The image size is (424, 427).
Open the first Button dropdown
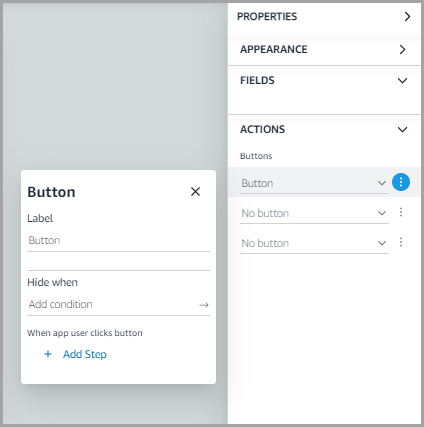point(314,184)
